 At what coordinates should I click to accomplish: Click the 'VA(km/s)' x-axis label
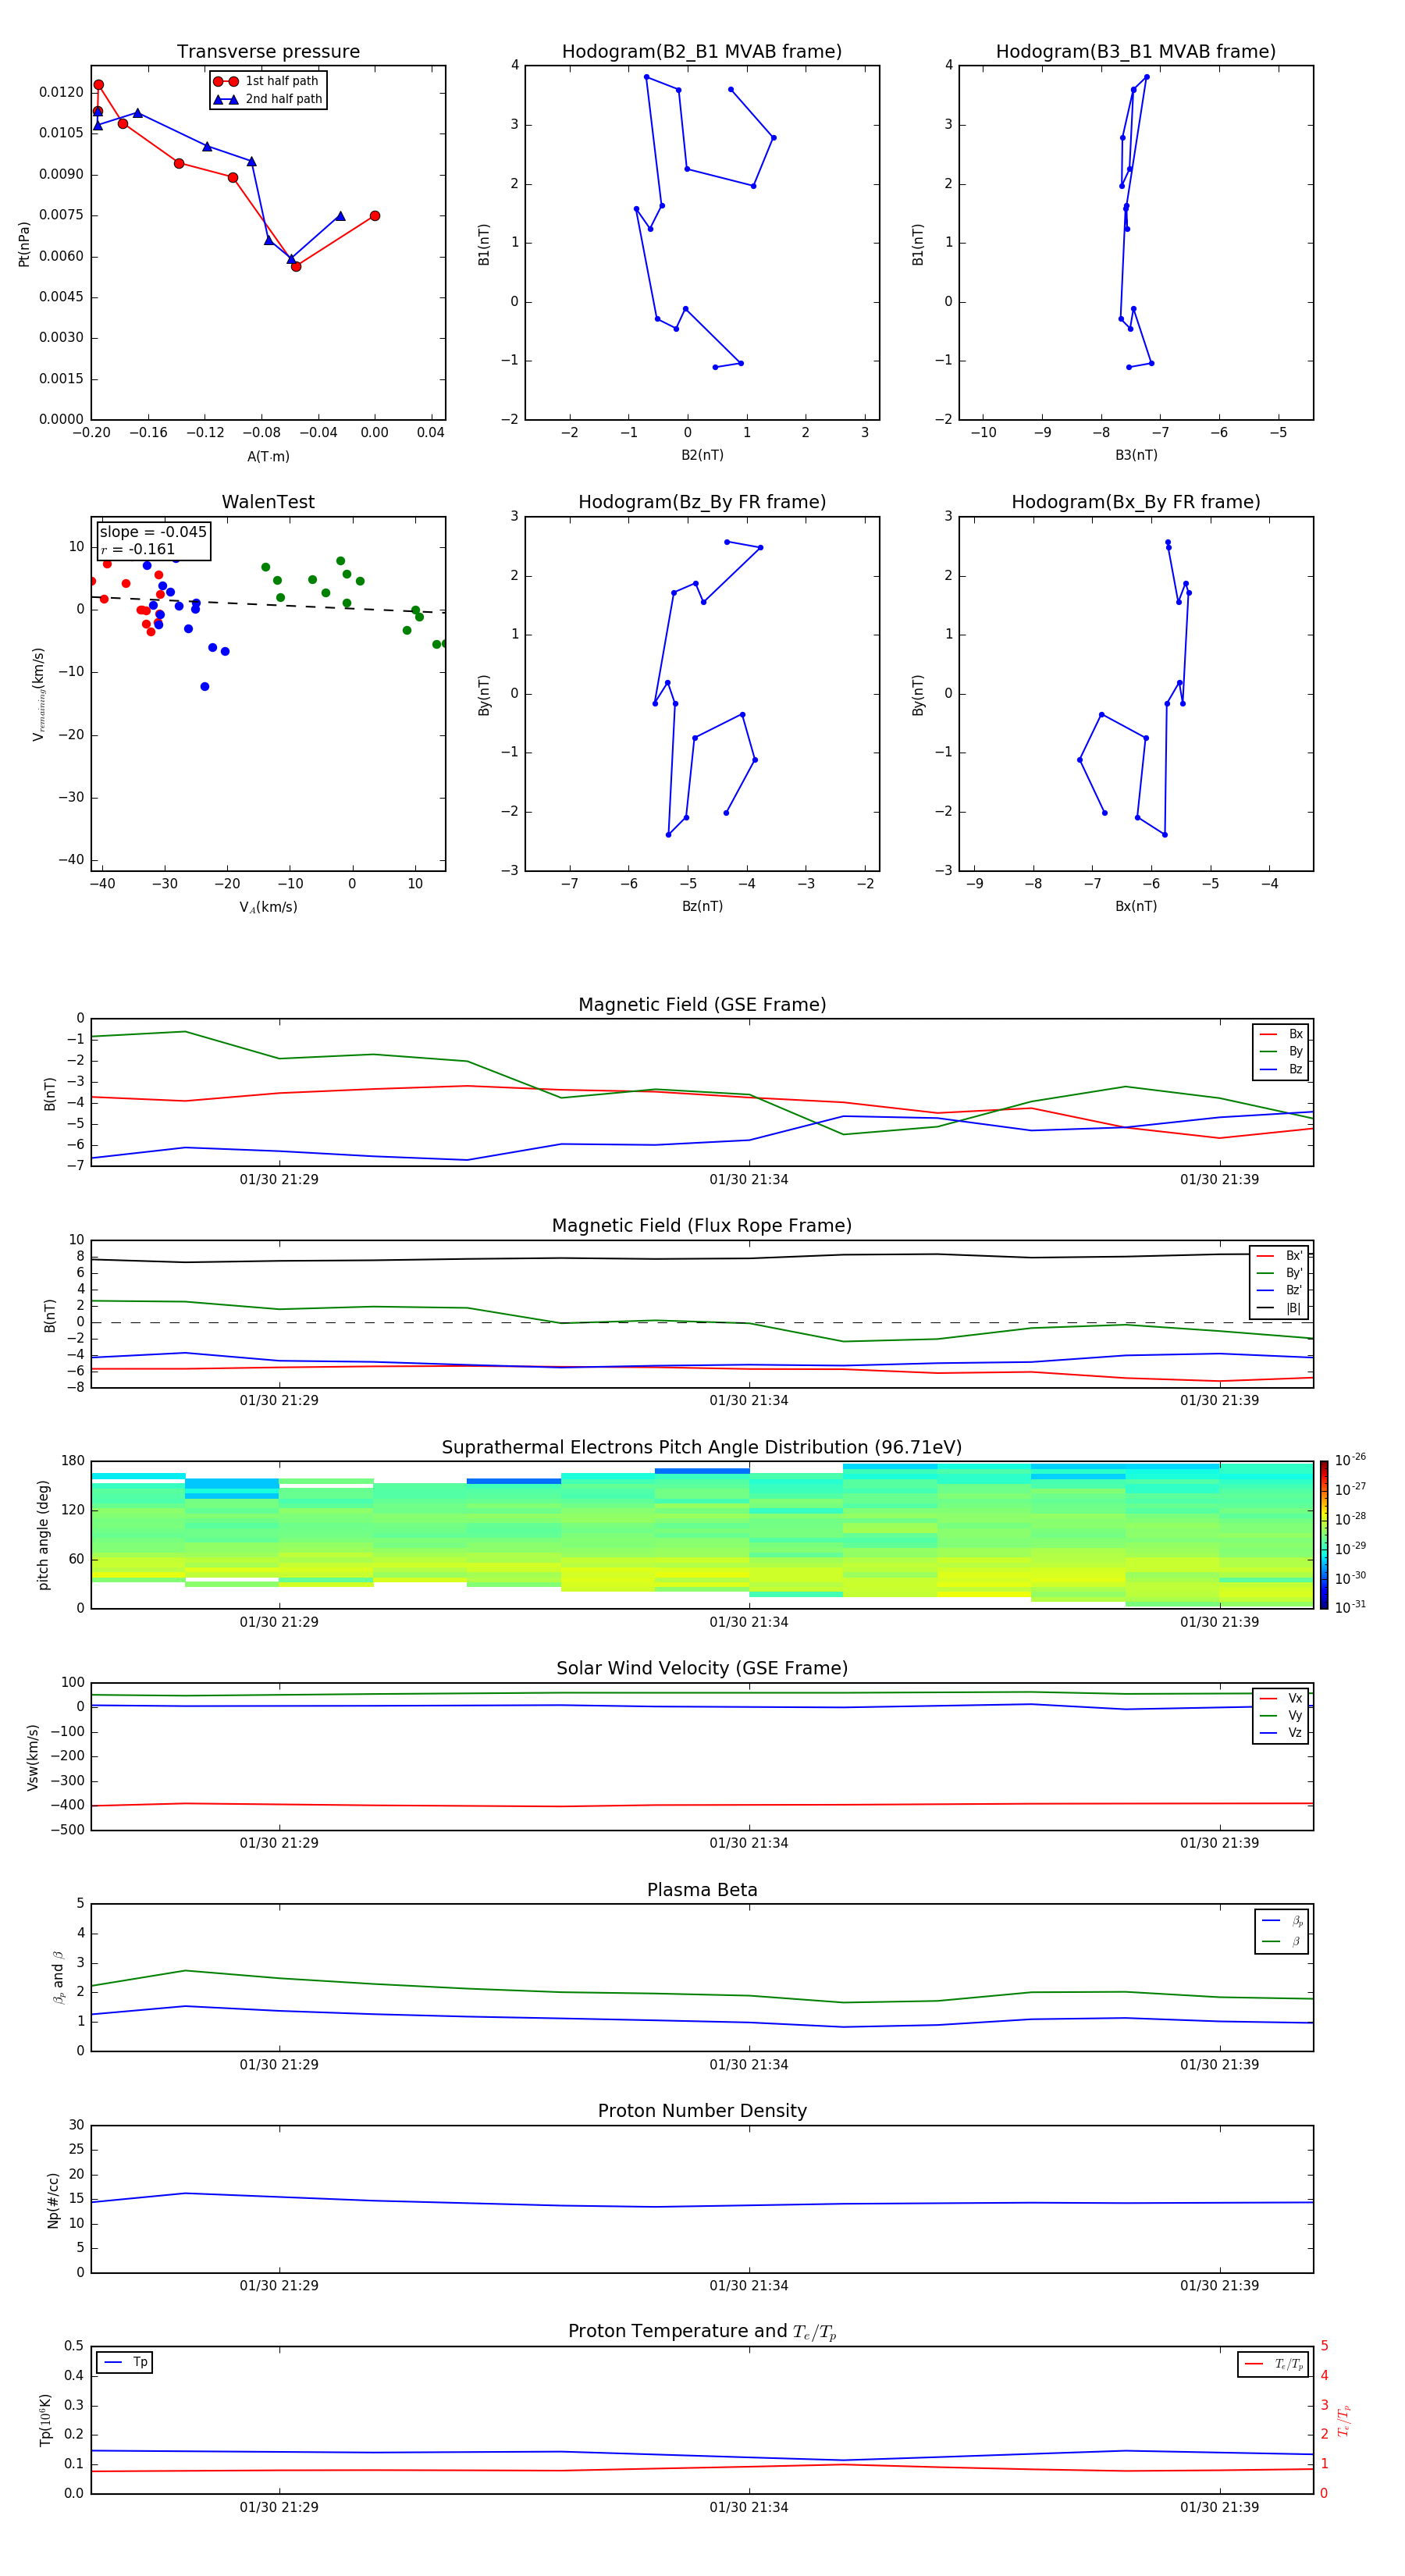268,907
